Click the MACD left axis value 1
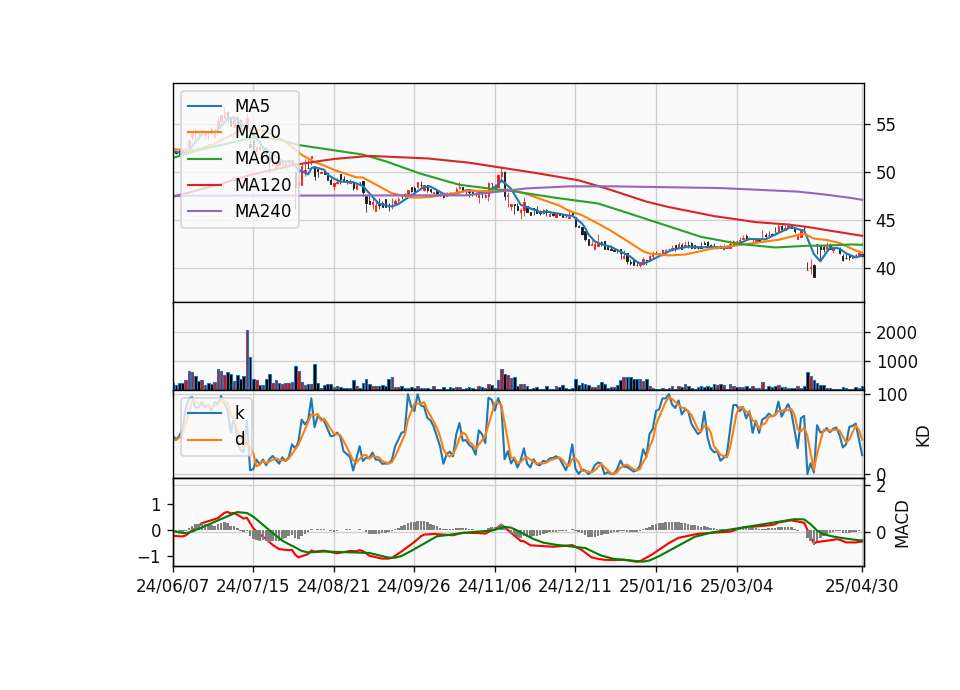 click(156, 505)
